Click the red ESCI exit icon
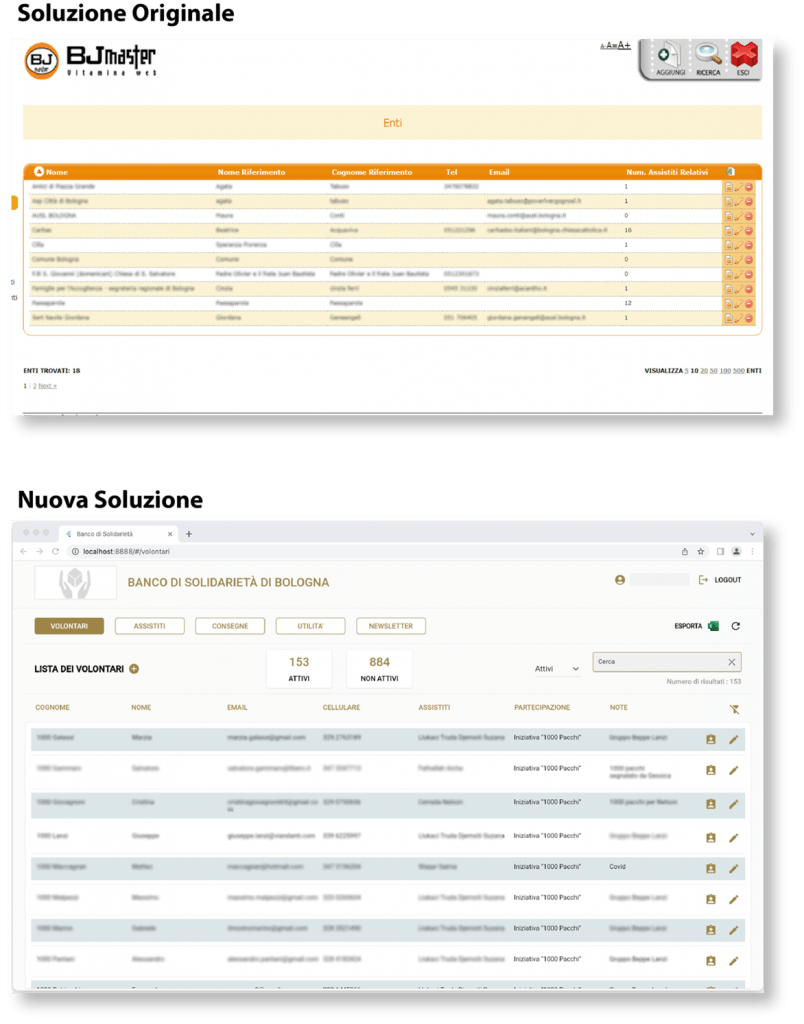The image size is (804, 1024). 744,56
